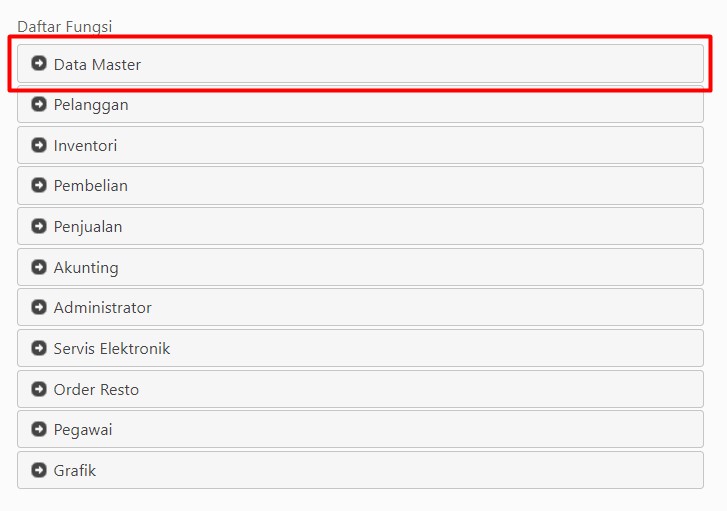Click the arrow icon beside Pelanggan
Image resolution: width=727 pixels, height=511 pixels.
point(39,104)
